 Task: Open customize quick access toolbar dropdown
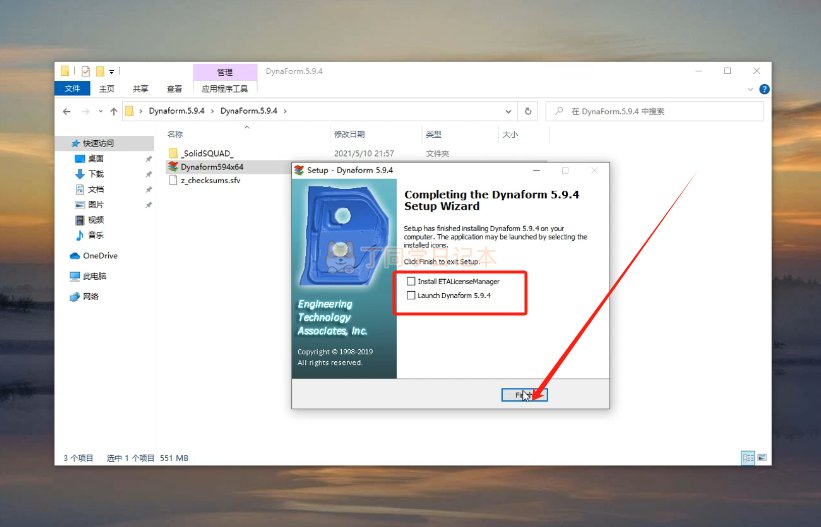112,71
